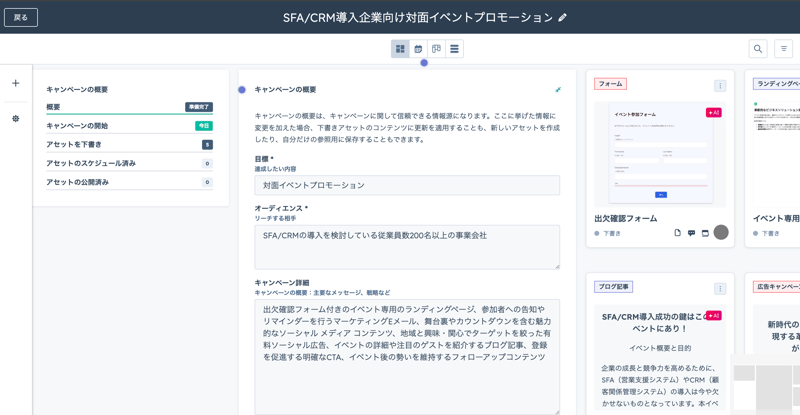Screen dimensions: 800x415
Task: Select the アセットのスケジュール済み step
Action: [x=130, y=163]
